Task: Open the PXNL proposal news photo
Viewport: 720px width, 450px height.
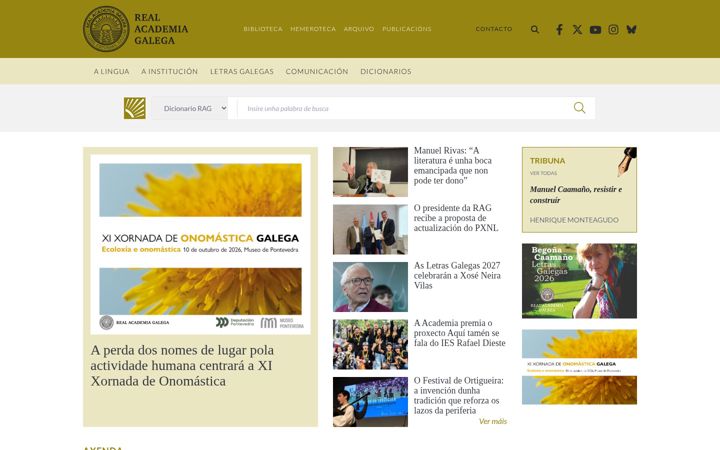Action: click(x=371, y=229)
